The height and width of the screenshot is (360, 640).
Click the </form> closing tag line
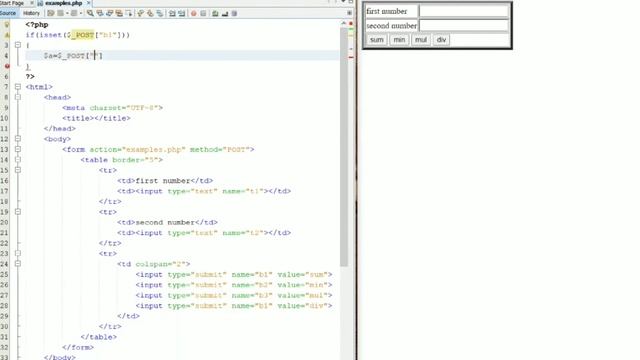point(78,347)
